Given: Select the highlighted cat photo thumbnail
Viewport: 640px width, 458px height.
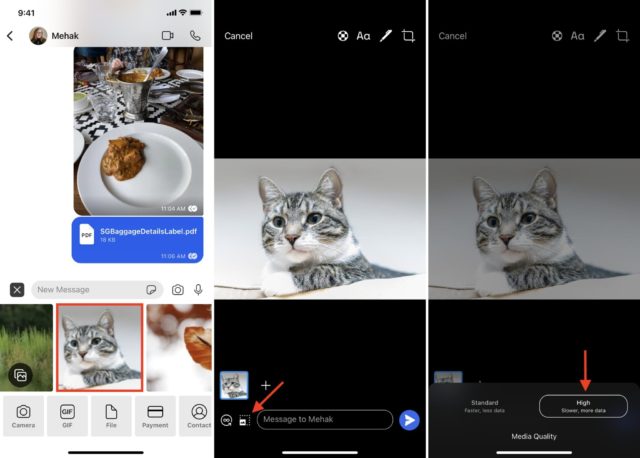Looking at the screenshot, I should [98, 347].
